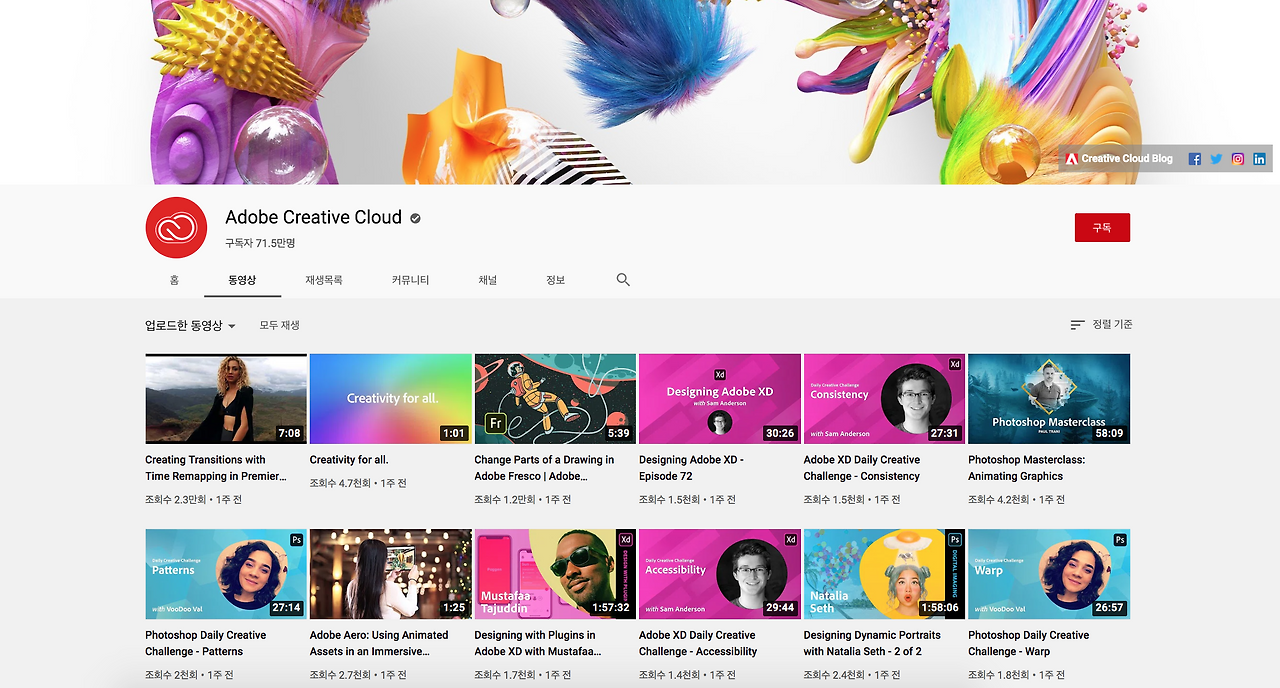Viewport: 1280px width, 688px height.
Task: Click title 'Change Parts of a Drawing'
Action: (x=544, y=468)
